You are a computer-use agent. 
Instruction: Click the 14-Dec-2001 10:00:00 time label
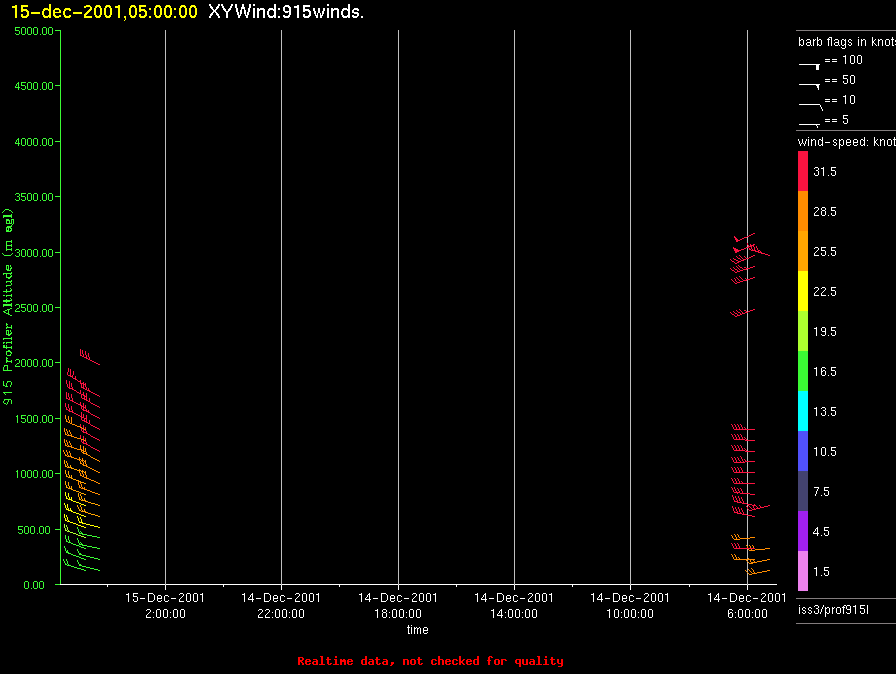pos(630,605)
